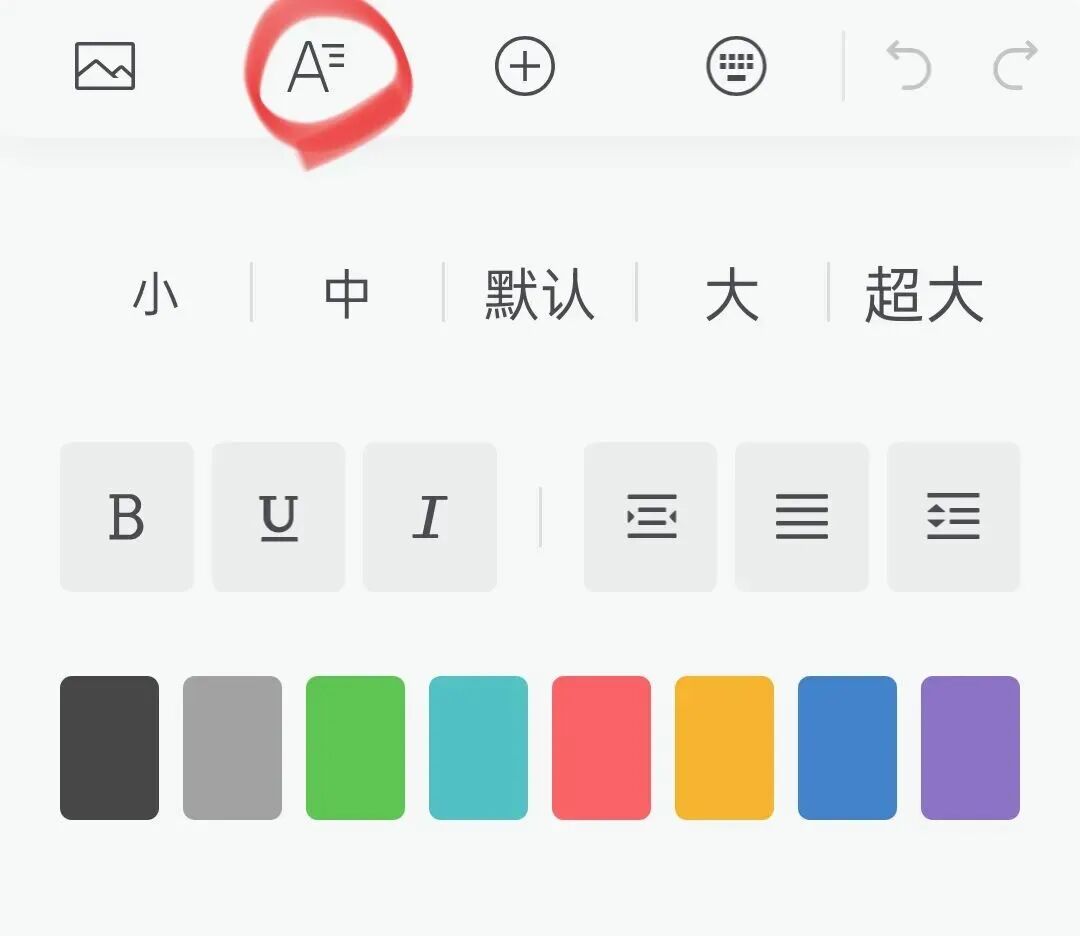Image resolution: width=1080 pixels, height=936 pixels.
Task: Apply center alignment to text
Action: (x=650, y=516)
